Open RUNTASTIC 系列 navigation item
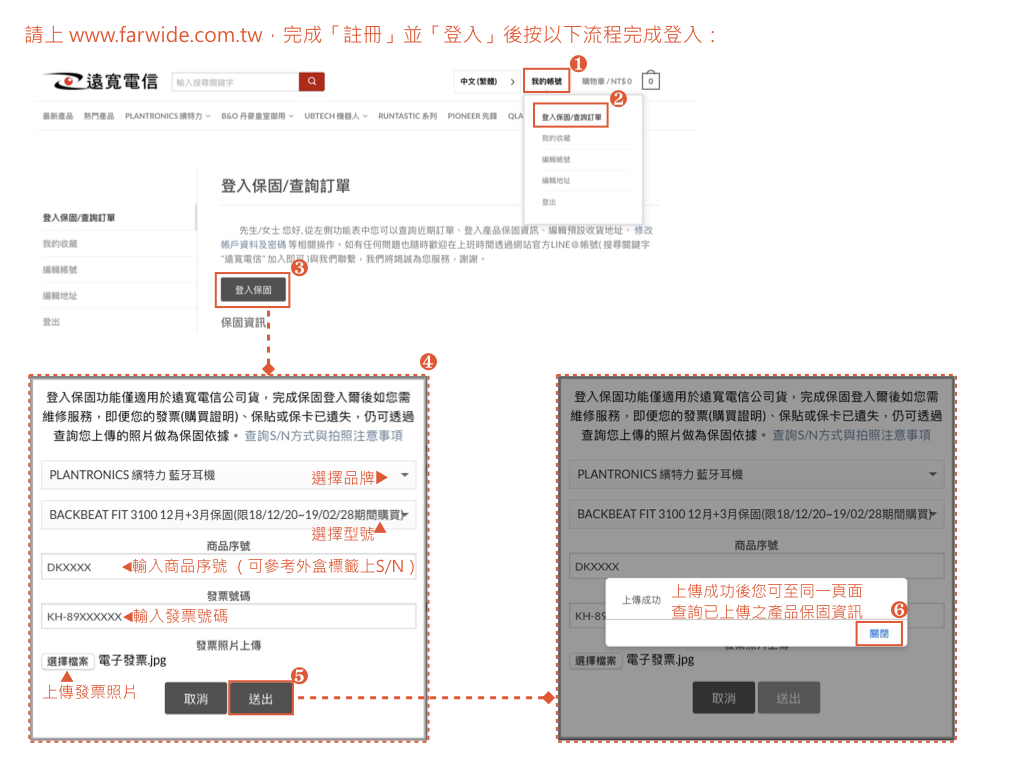 coord(408,116)
